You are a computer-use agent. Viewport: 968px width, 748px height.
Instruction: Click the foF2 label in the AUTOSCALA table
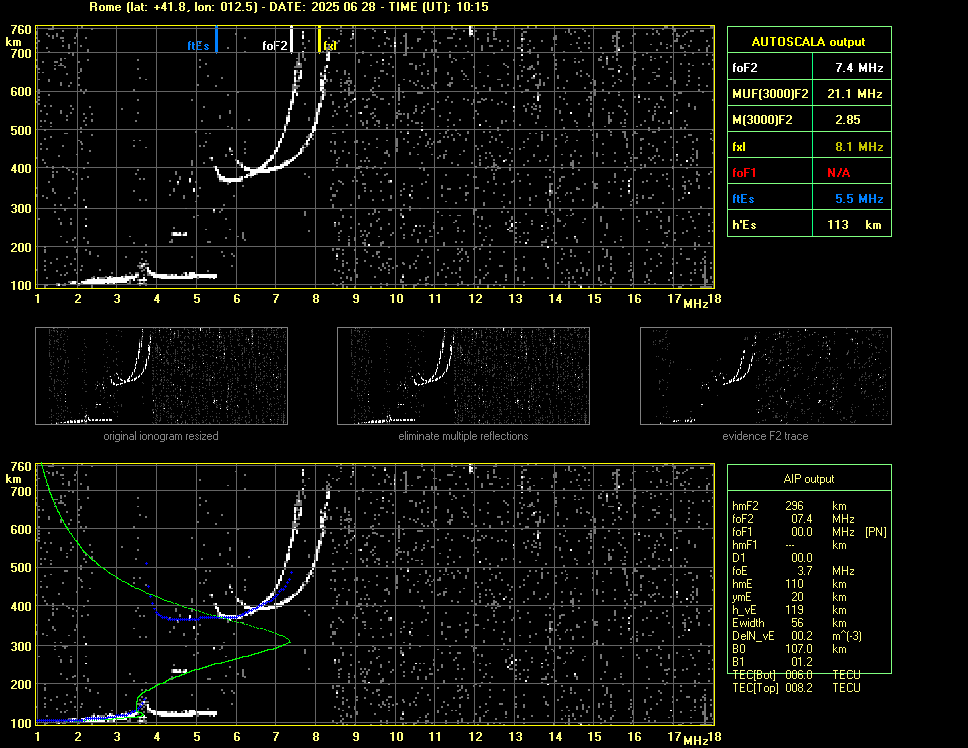[x=745, y=68]
